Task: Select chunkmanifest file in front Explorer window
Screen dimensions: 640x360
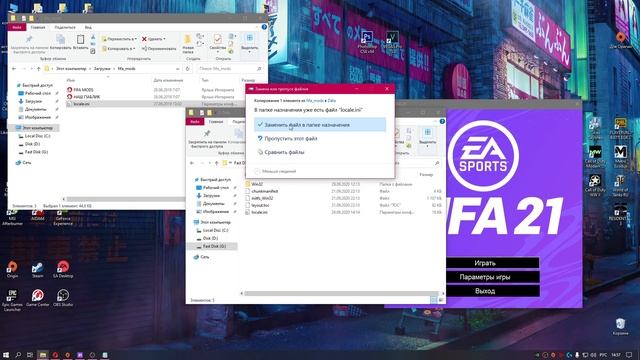Action: 264,191
